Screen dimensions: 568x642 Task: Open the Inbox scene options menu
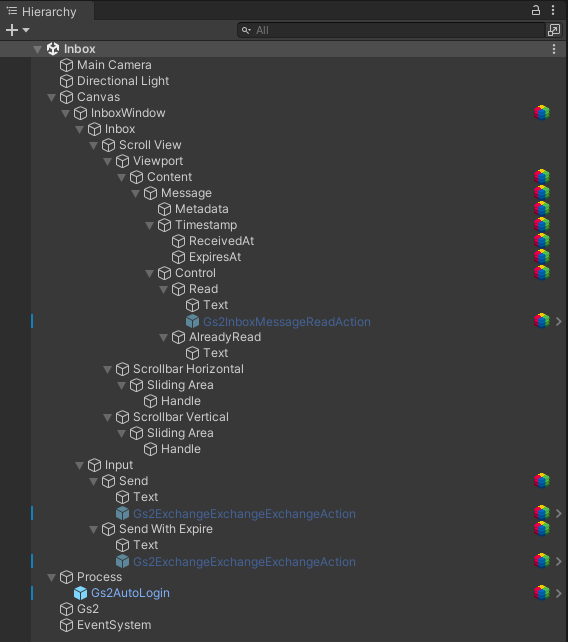pos(554,49)
